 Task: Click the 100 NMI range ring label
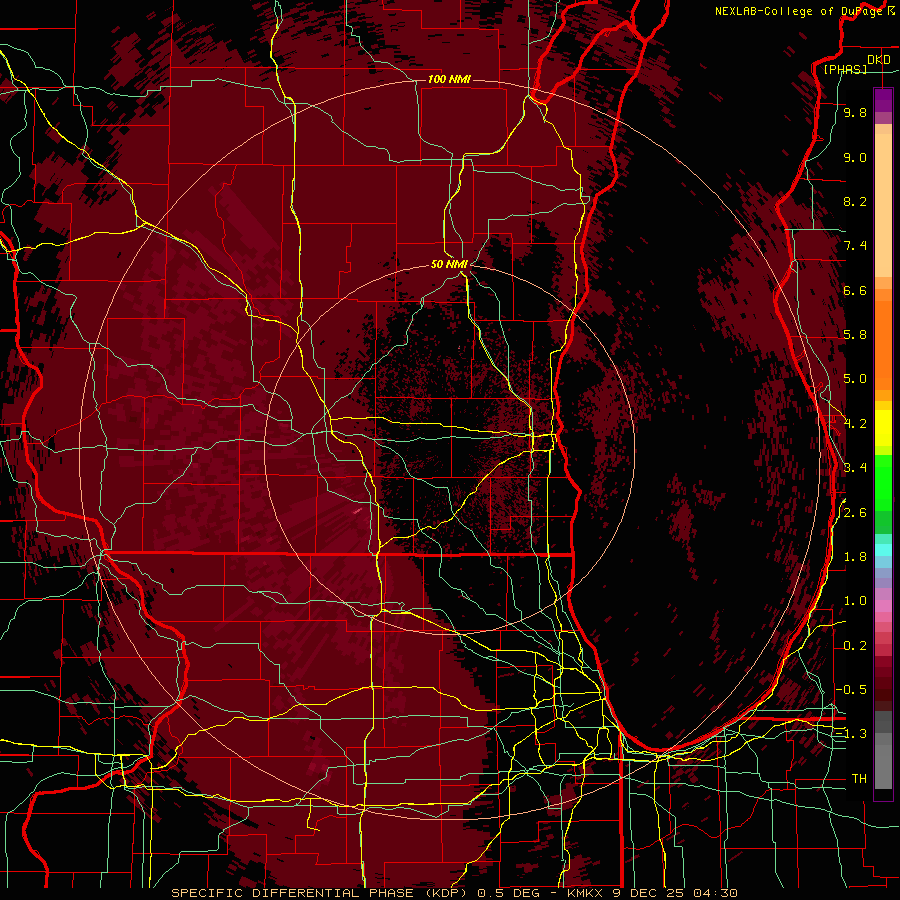pyautogui.click(x=449, y=79)
